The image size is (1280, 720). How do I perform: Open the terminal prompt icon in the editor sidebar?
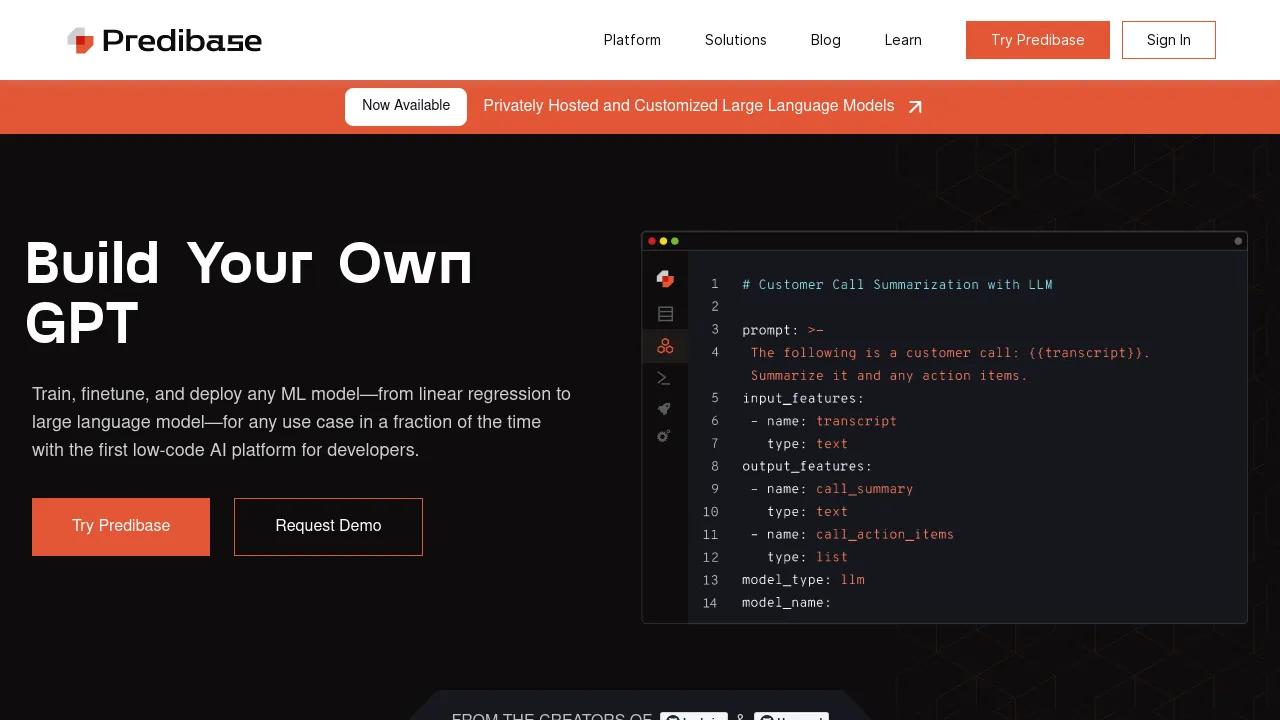[x=663, y=378]
